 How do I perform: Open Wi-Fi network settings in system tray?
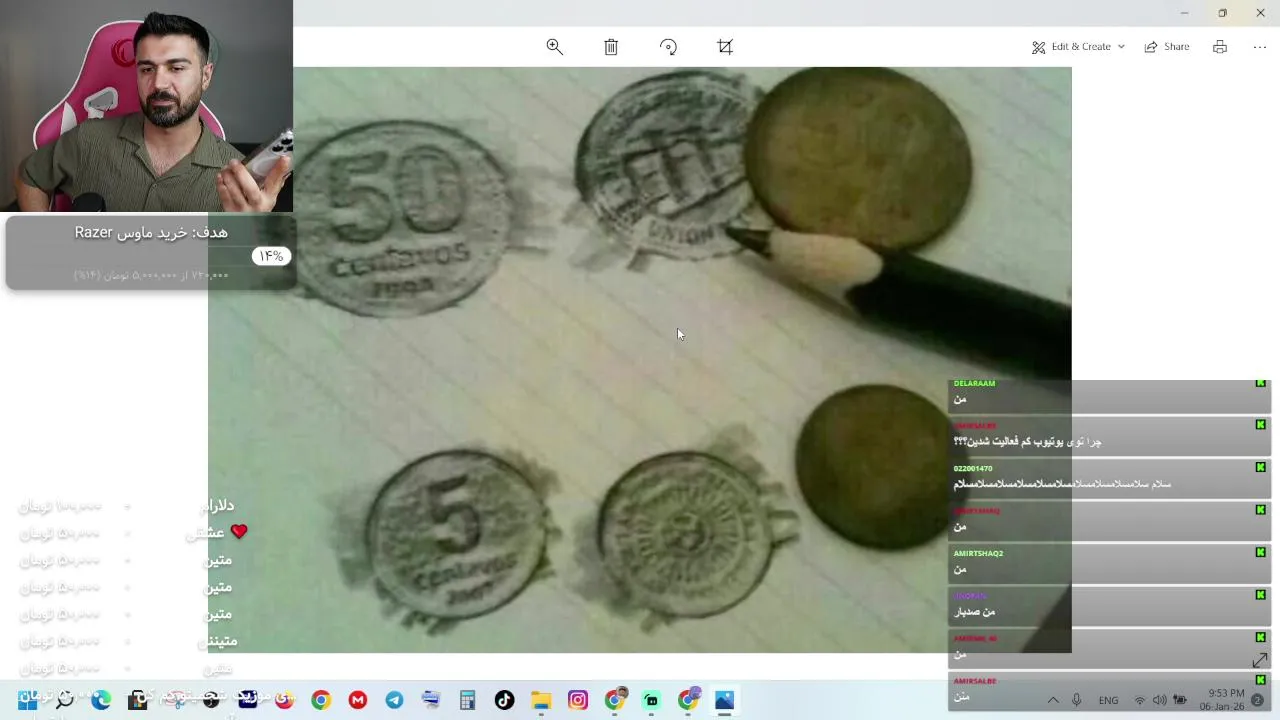1139,701
